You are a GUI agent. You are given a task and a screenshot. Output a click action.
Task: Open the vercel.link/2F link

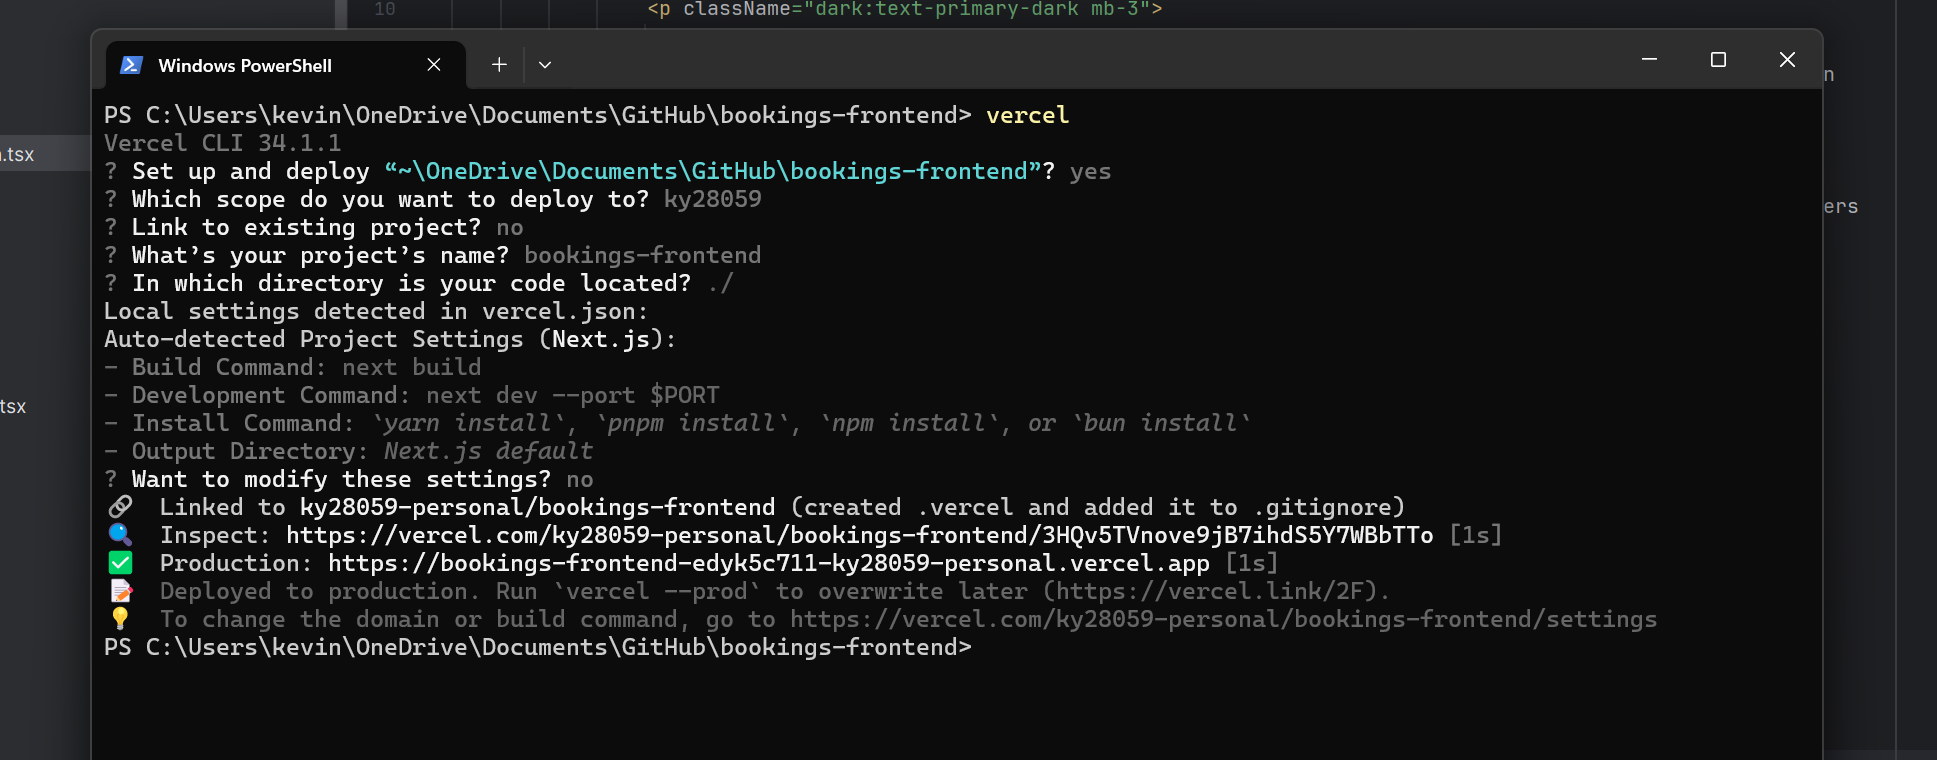point(1210,592)
